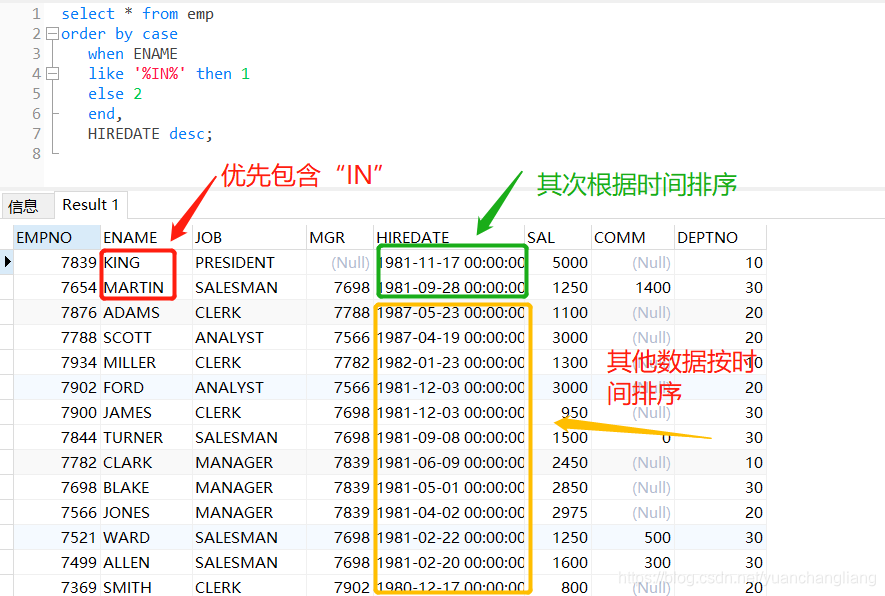Click the BLAKE name cell
885x596 pixels.
pos(146,487)
